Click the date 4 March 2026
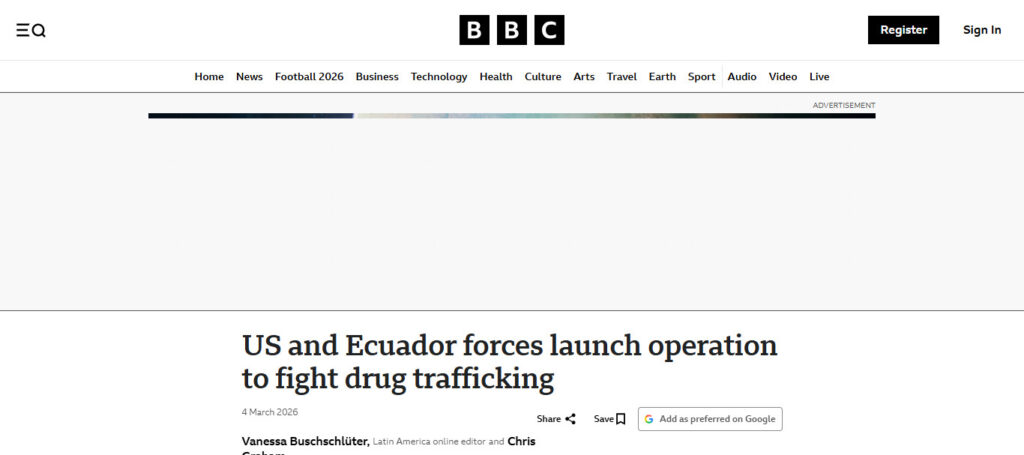Viewport: 1024px width, 455px height. click(x=270, y=412)
